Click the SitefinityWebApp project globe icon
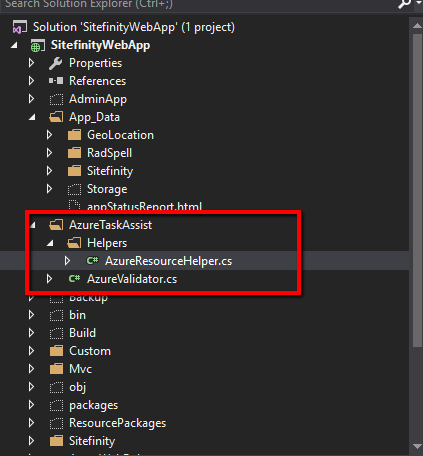Screen dimensions: 423x456 tap(38, 46)
